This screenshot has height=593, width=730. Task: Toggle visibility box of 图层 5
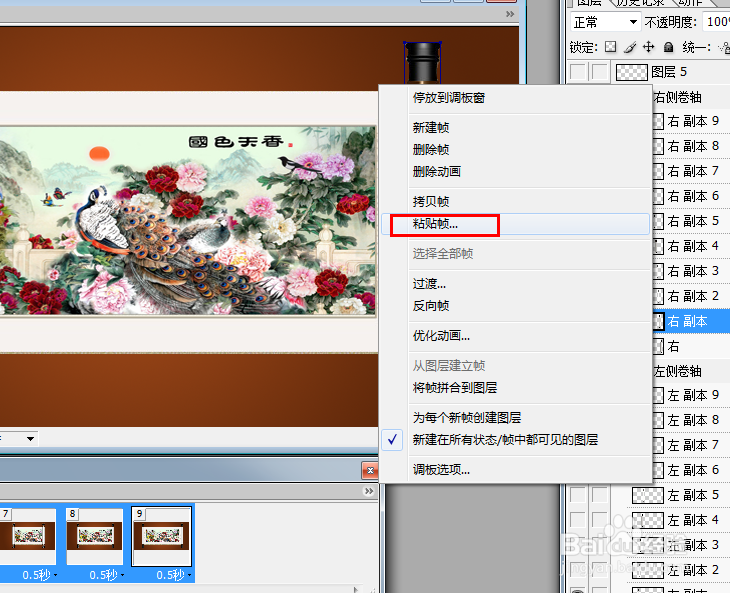pos(578,72)
